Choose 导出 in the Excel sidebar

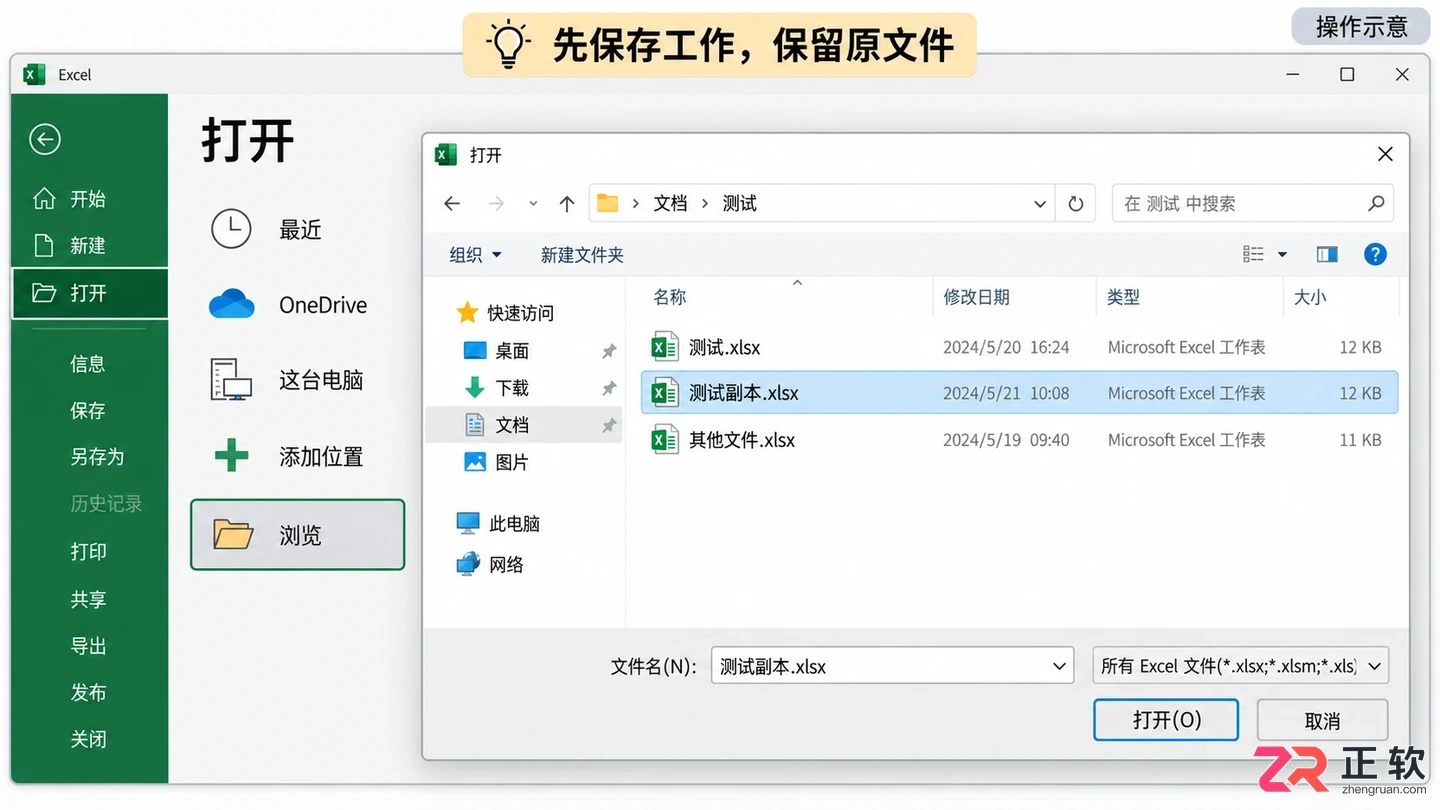click(x=88, y=645)
